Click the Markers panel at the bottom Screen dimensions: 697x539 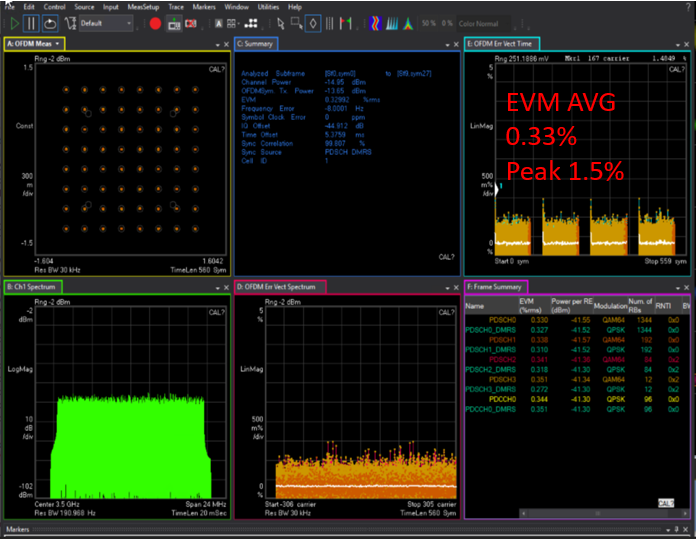(x=18, y=529)
